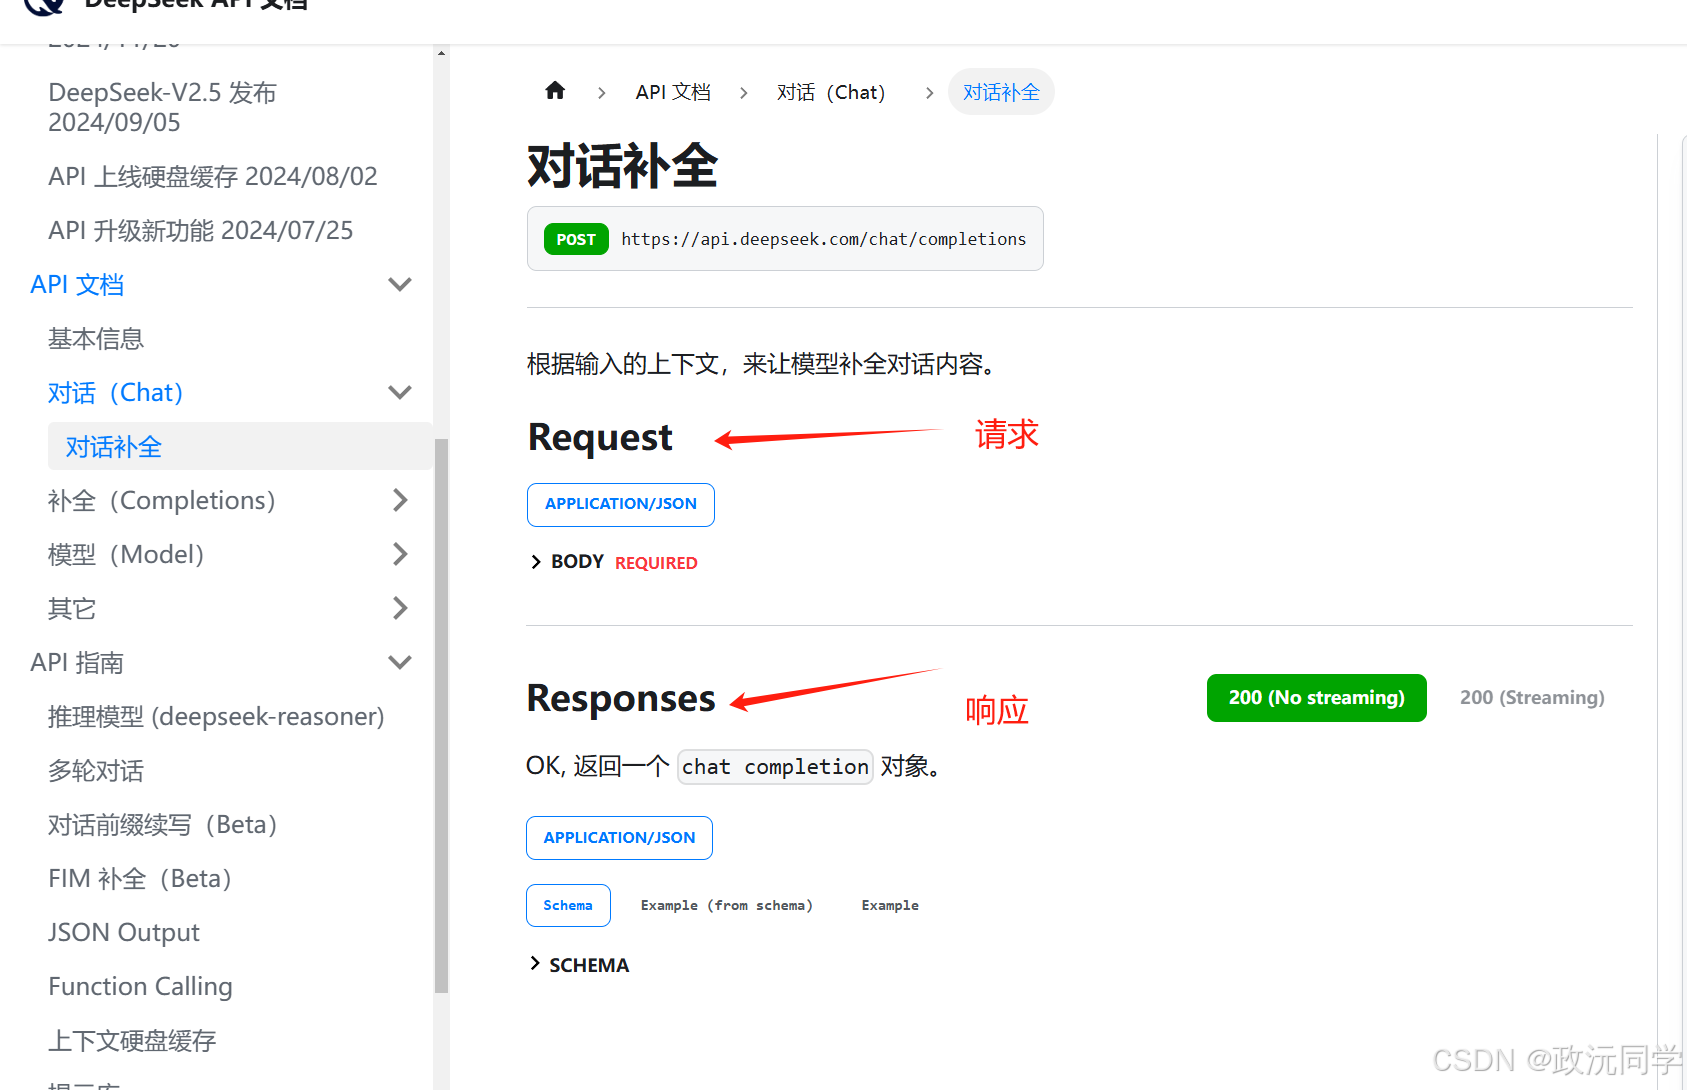Click the 对话补全 page title
Image resolution: width=1687 pixels, height=1090 pixels.
(623, 166)
